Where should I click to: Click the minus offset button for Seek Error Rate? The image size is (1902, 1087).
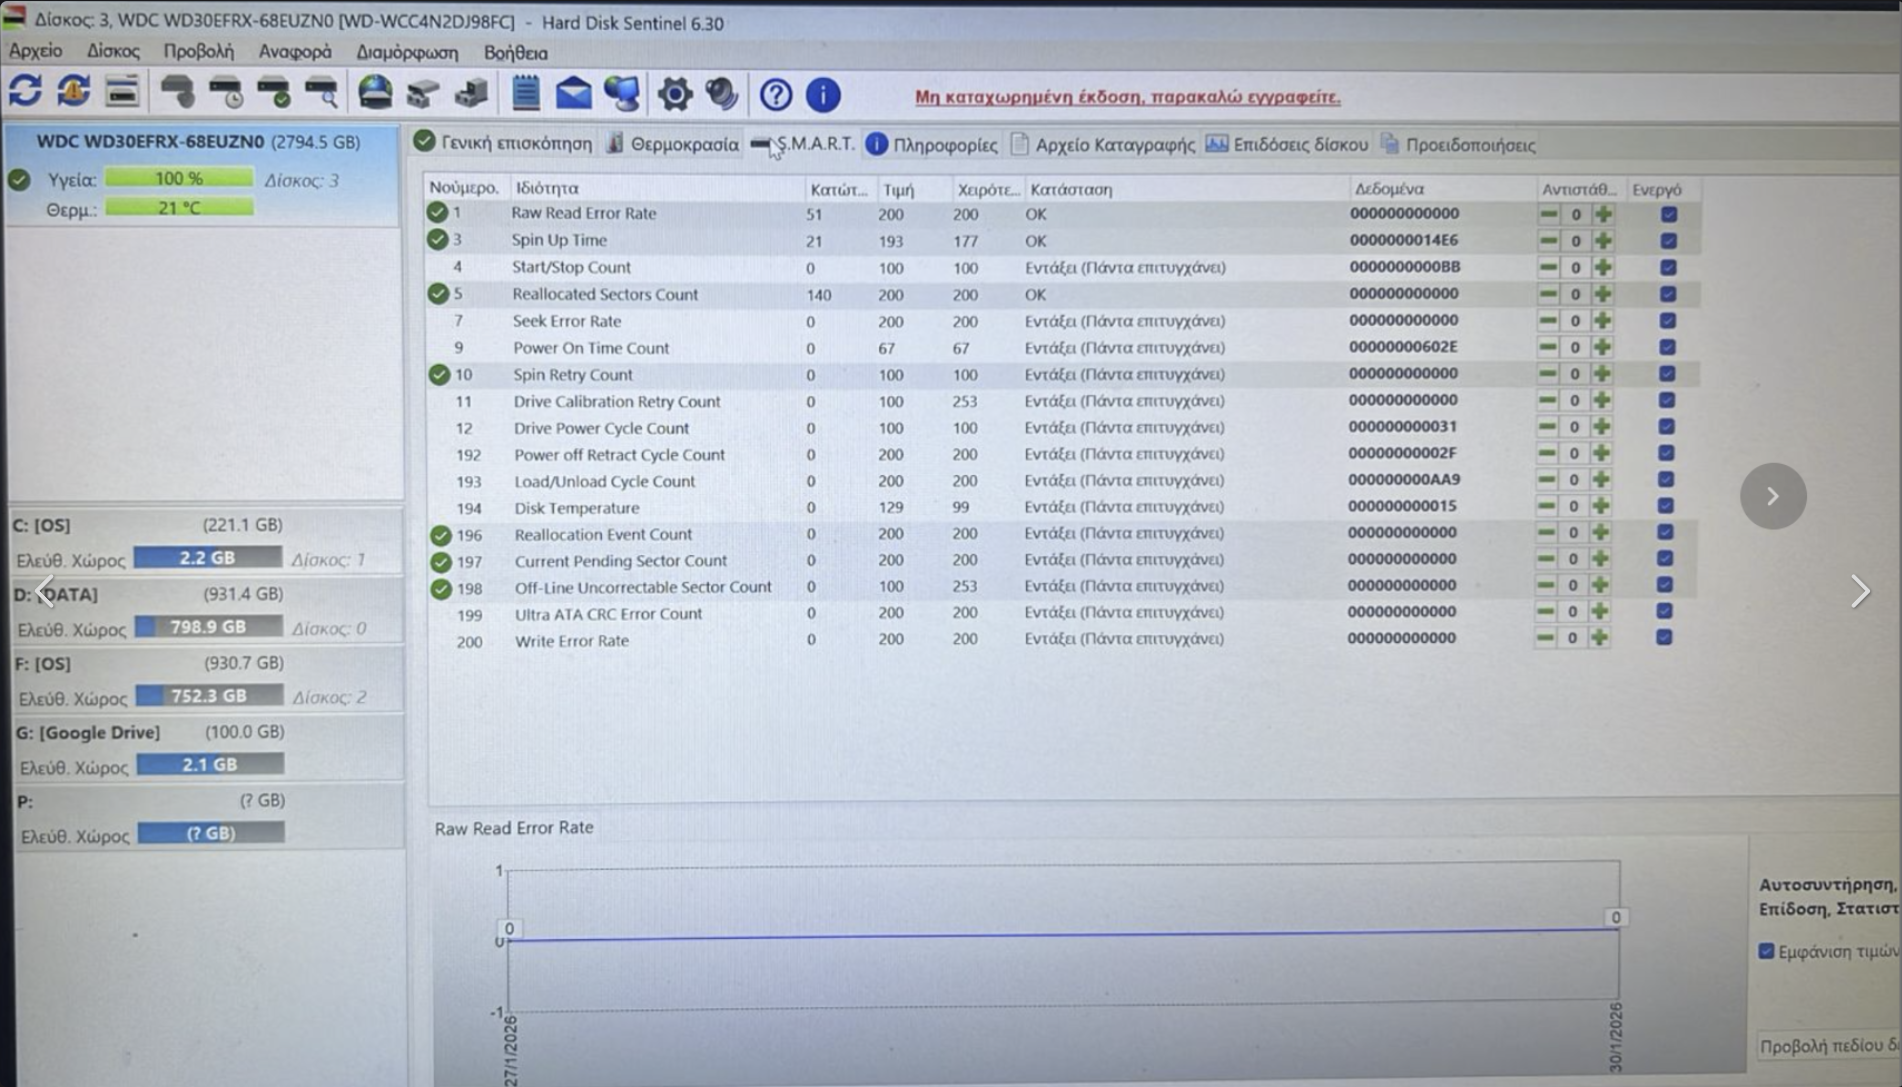[x=1548, y=321]
